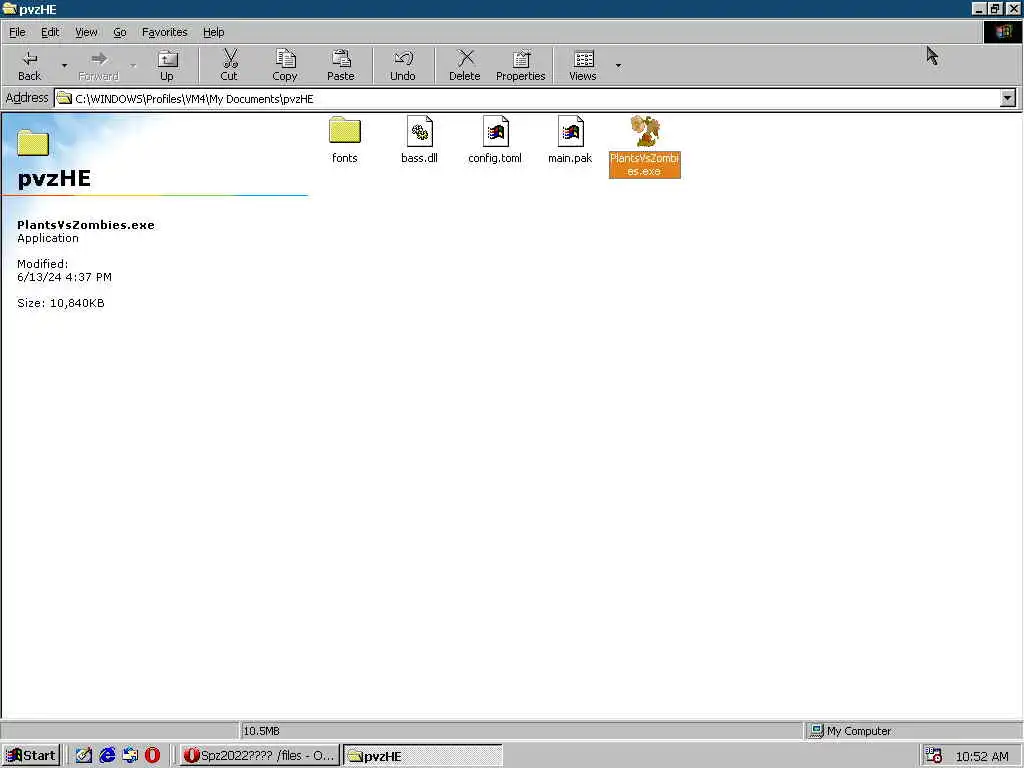Open the Edit menu
This screenshot has width=1024, height=768.
50,32
